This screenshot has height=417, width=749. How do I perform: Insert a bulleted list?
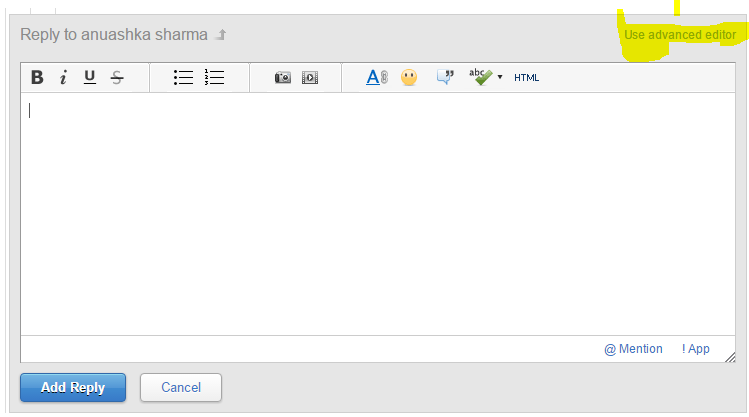[183, 77]
